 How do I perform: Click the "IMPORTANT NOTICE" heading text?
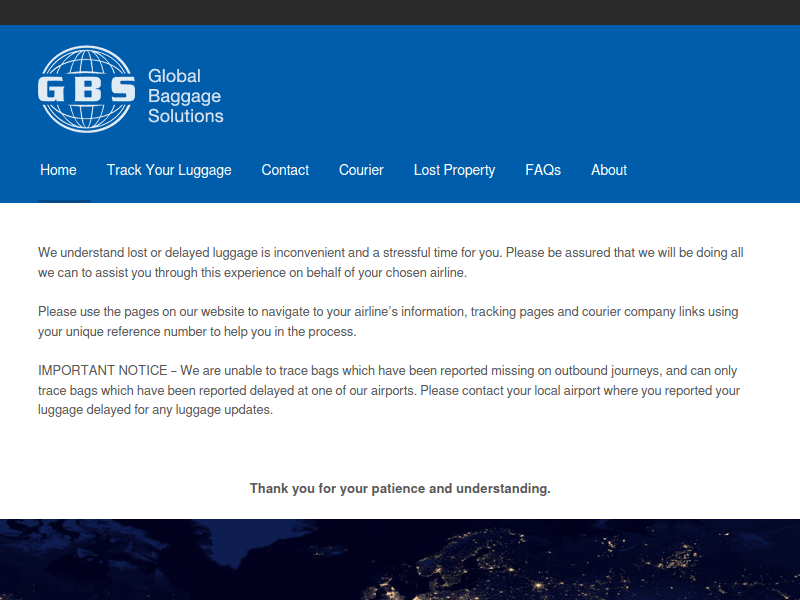point(102,371)
